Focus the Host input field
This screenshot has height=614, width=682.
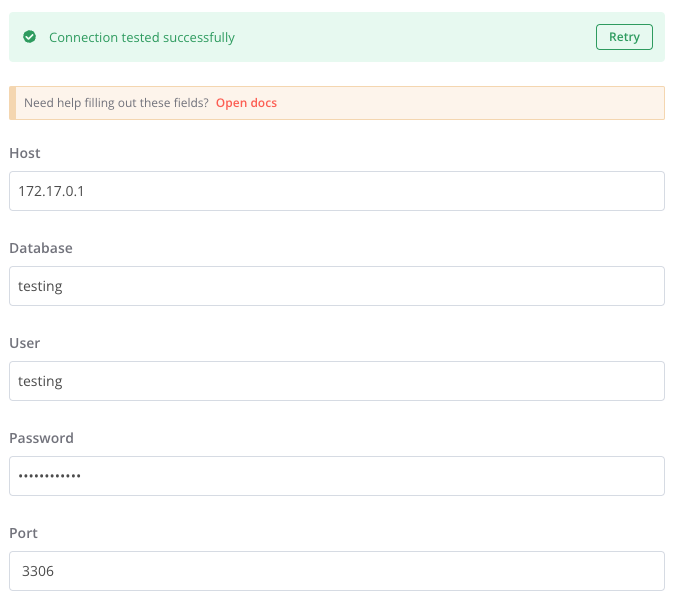[x=336, y=191]
